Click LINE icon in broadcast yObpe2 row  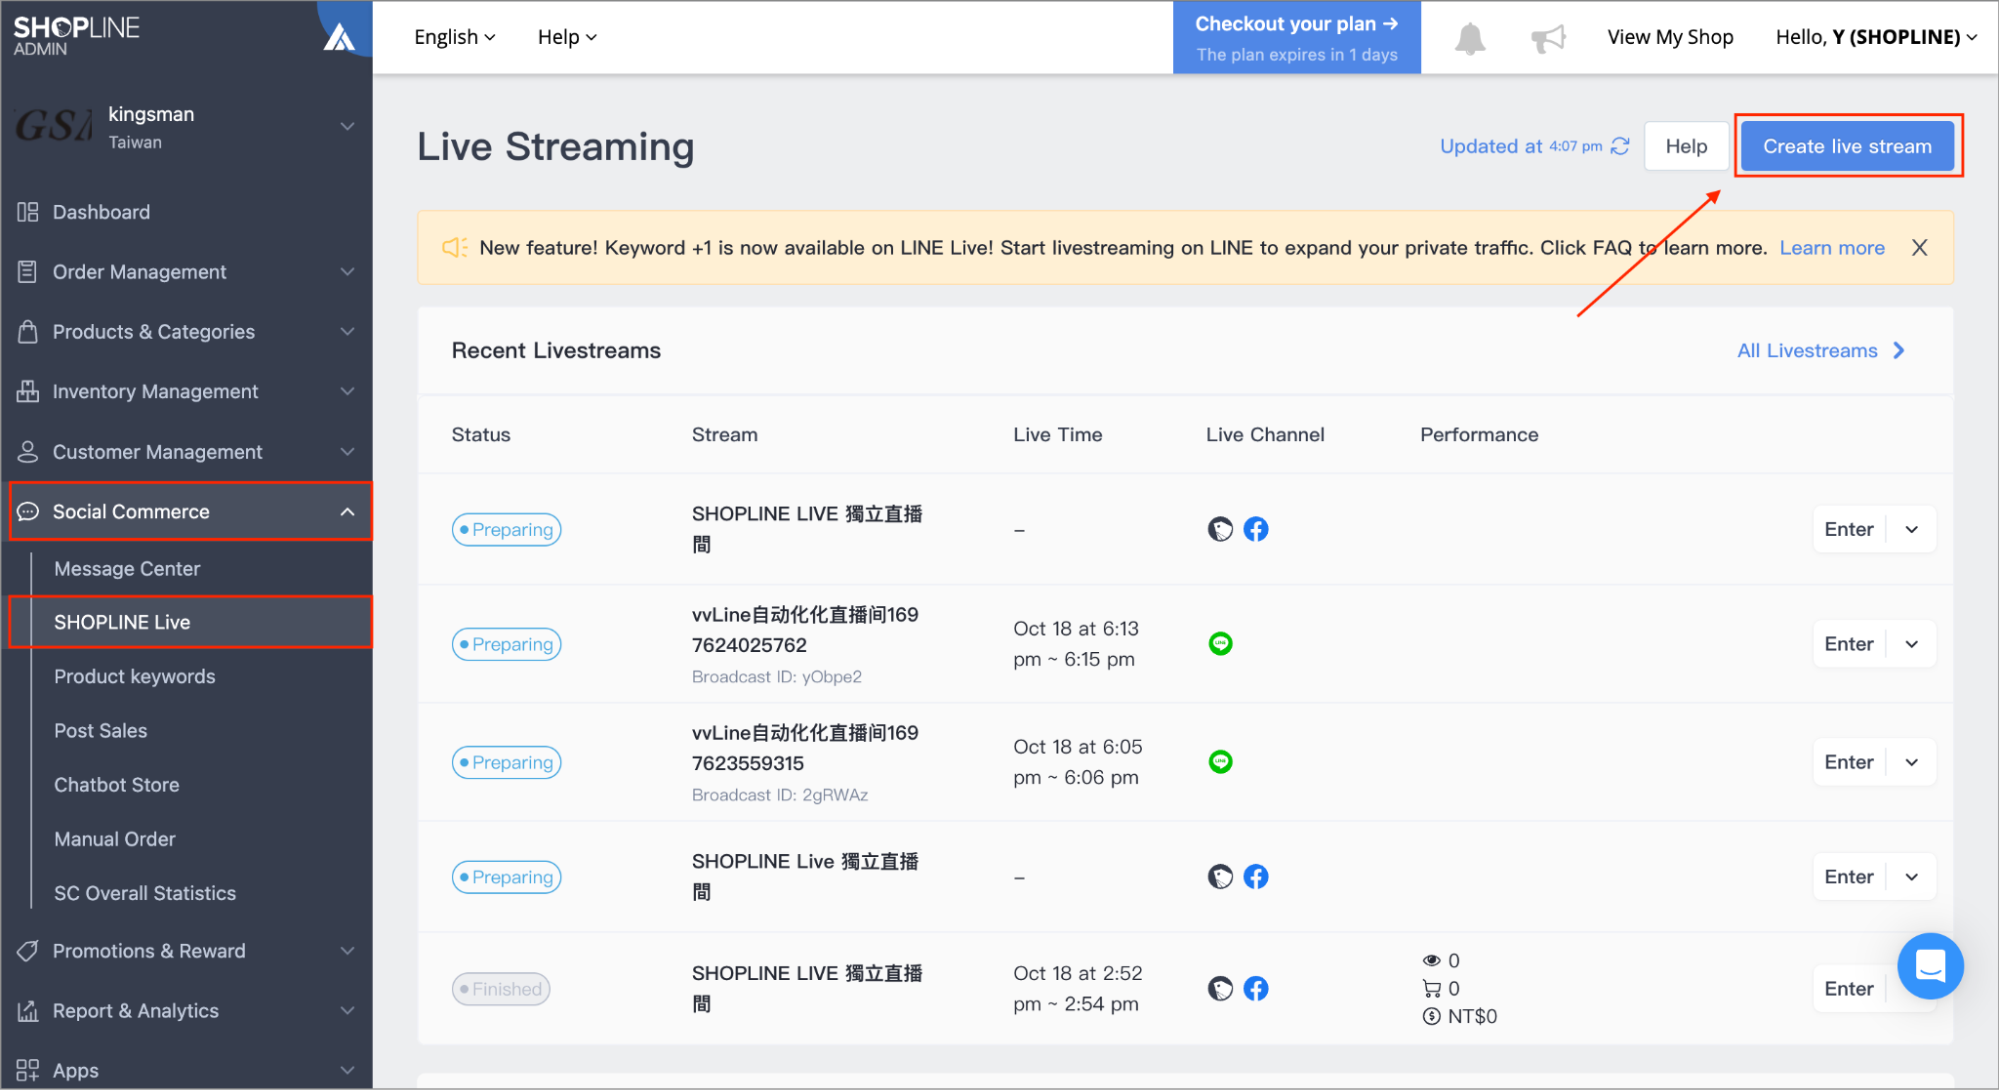pos(1220,644)
